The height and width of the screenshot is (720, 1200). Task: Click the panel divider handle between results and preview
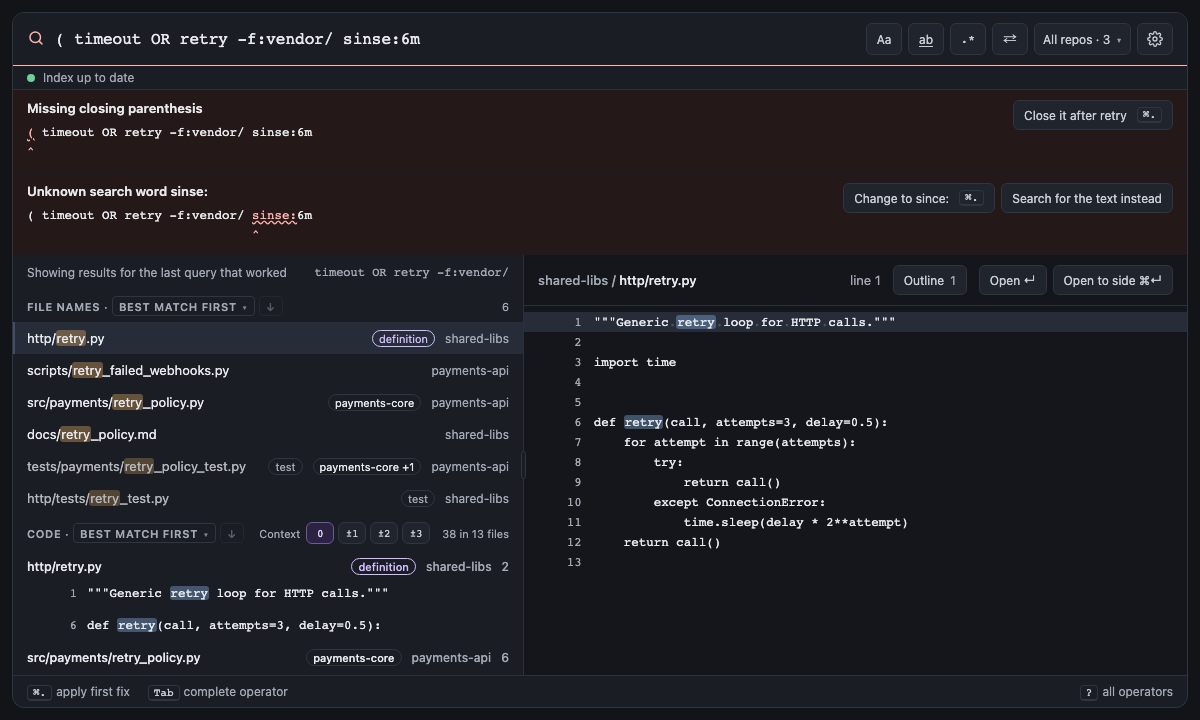click(x=524, y=465)
